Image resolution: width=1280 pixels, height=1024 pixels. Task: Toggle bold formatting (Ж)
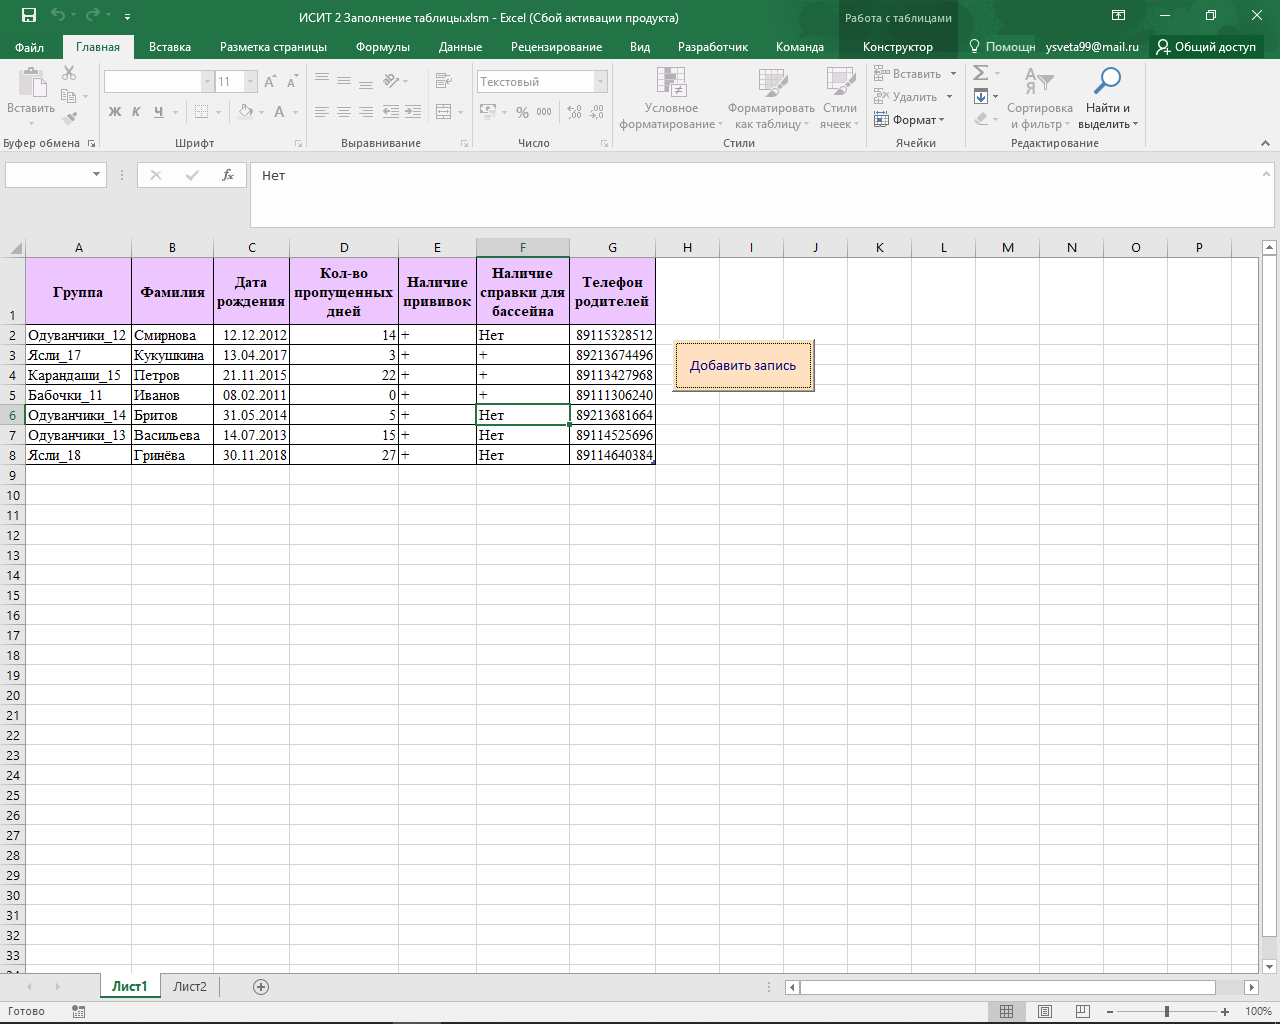click(x=115, y=112)
